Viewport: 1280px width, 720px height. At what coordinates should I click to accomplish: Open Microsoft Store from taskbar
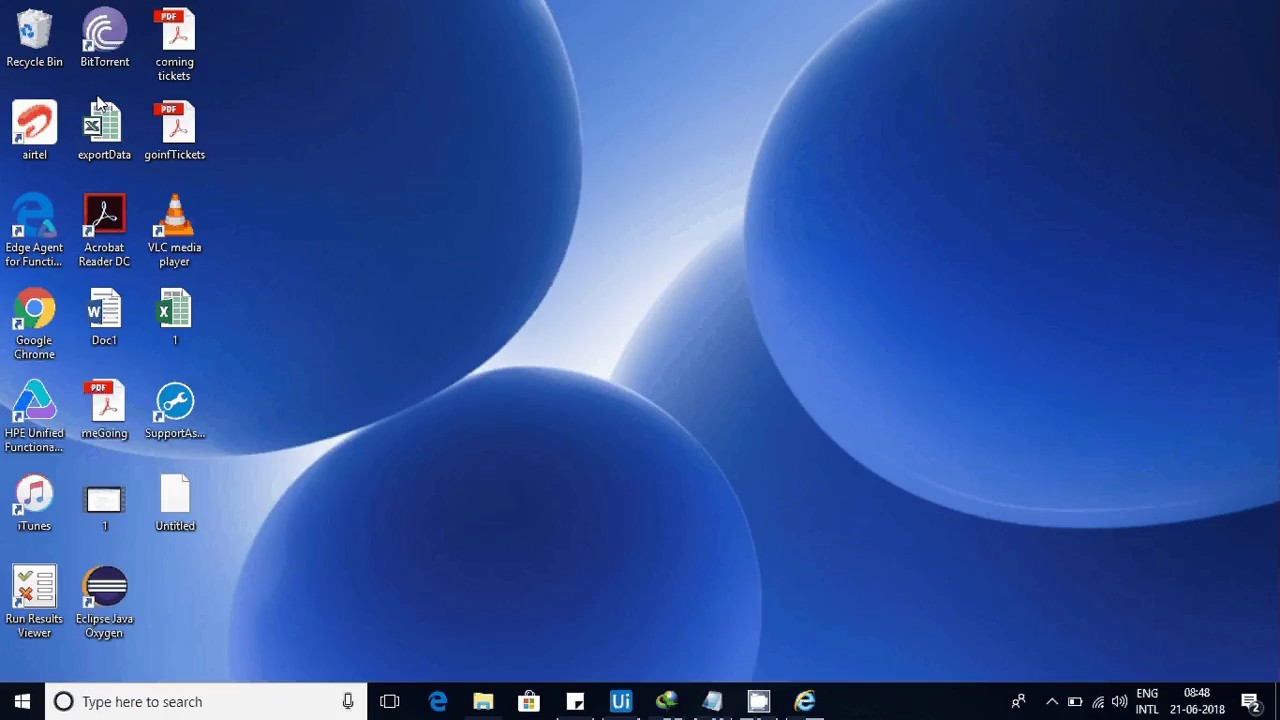[x=529, y=701]
